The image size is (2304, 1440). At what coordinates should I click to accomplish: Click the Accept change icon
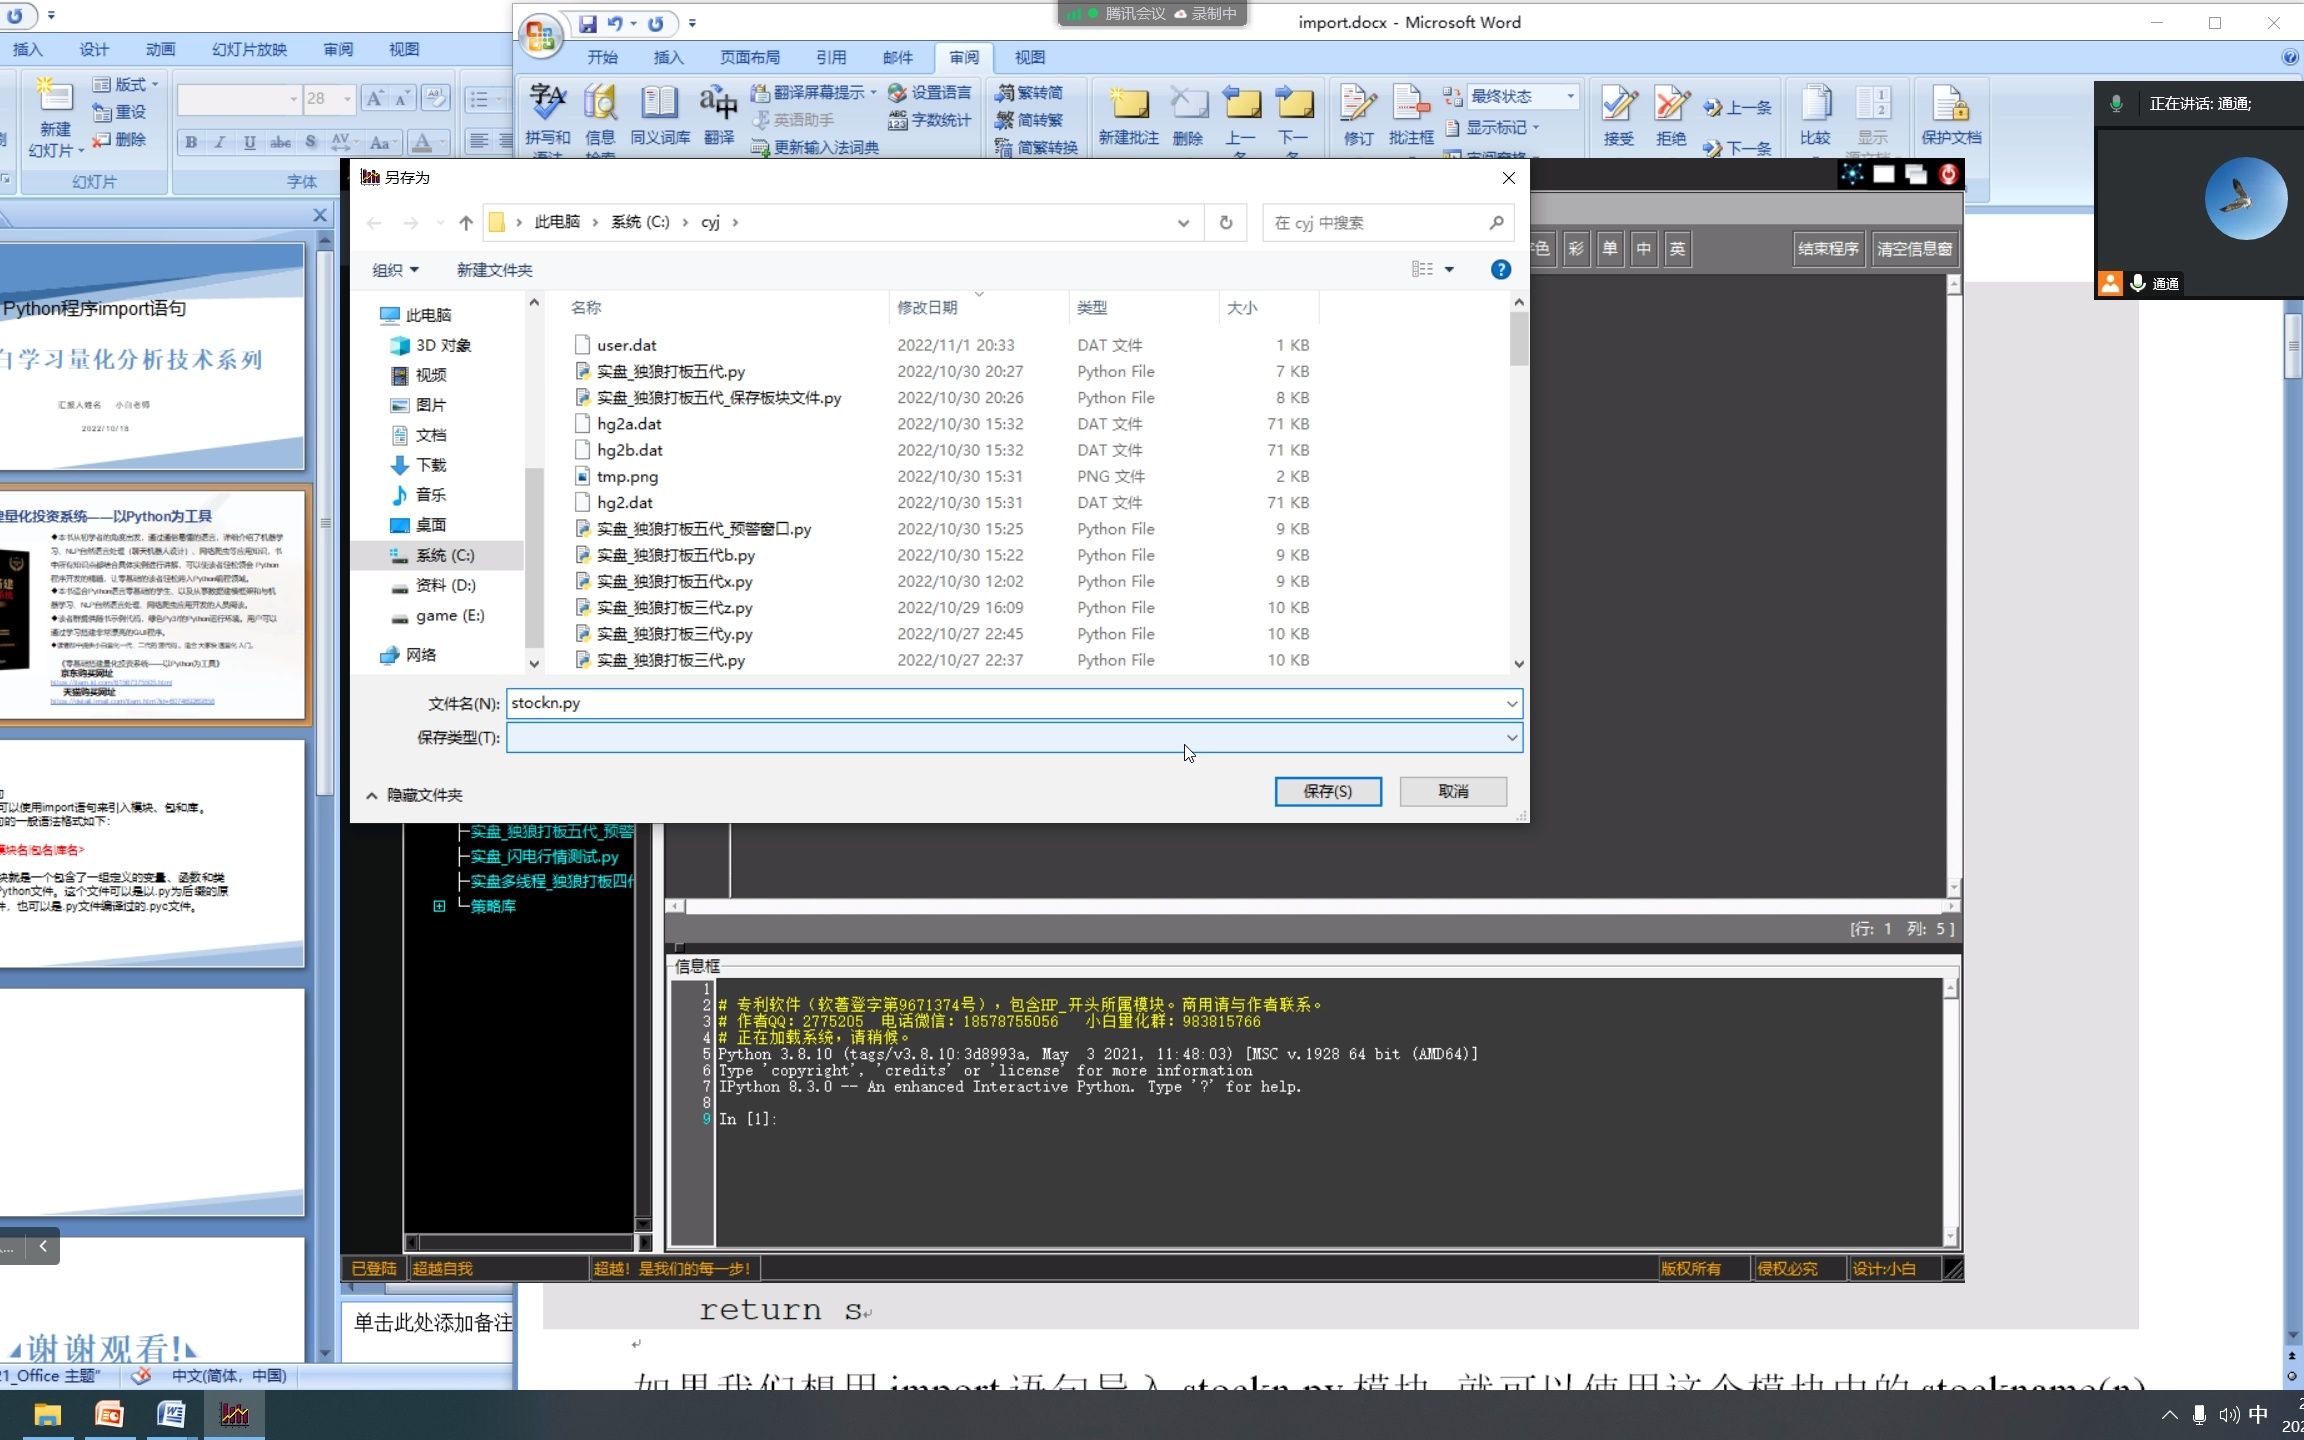click(1618, 105)
